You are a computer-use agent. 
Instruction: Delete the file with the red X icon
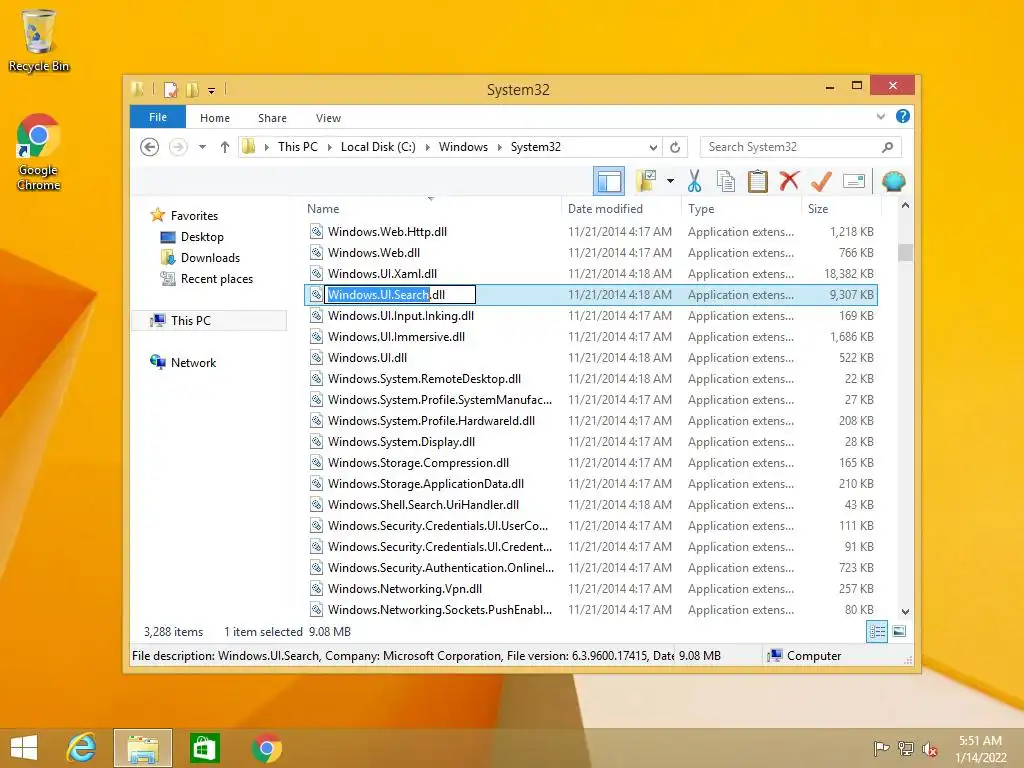(x=789, y=181)
